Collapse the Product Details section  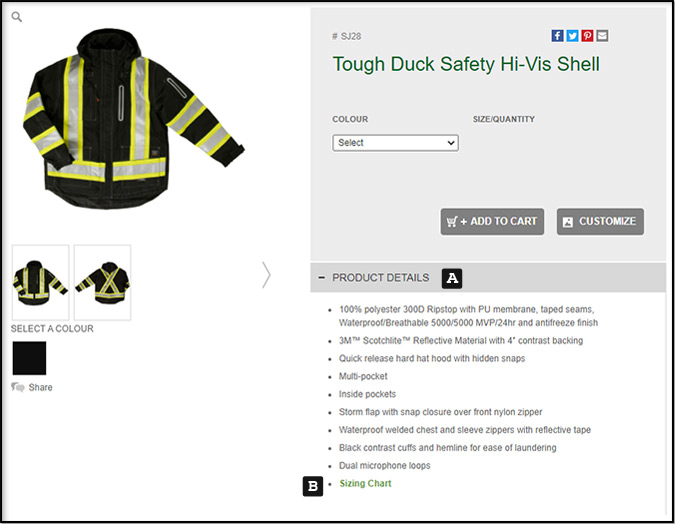(321, 278)
